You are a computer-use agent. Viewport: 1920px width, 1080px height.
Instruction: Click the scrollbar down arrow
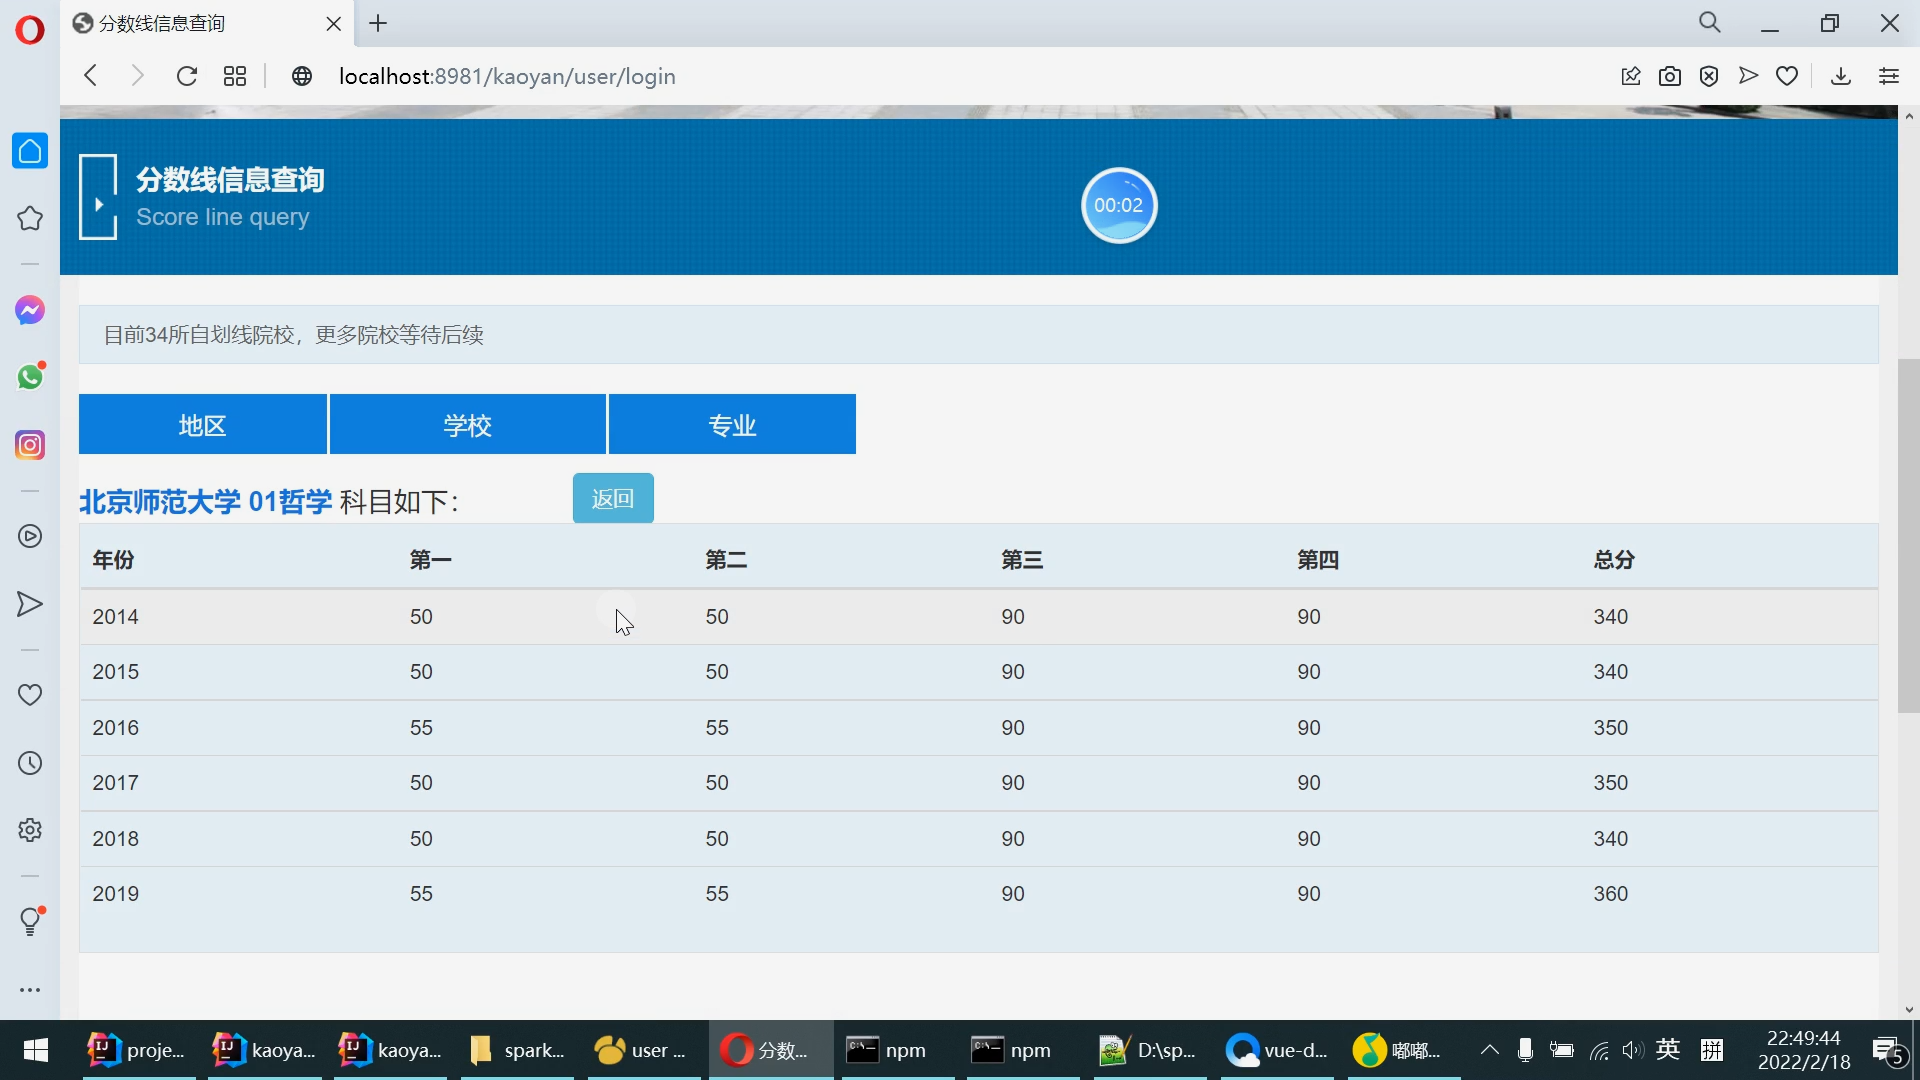pyautogui.click(x=1909, y=1010)
